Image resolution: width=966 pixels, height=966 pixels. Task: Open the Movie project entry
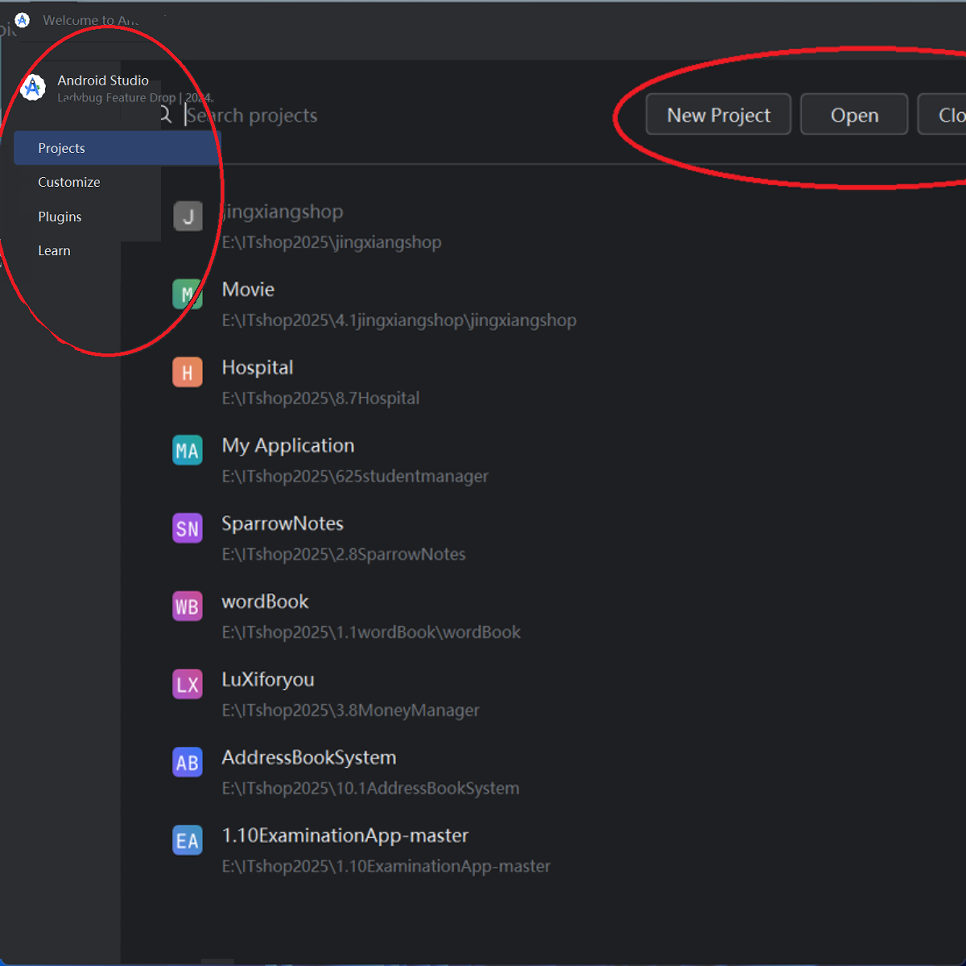[x=248, y=290]
